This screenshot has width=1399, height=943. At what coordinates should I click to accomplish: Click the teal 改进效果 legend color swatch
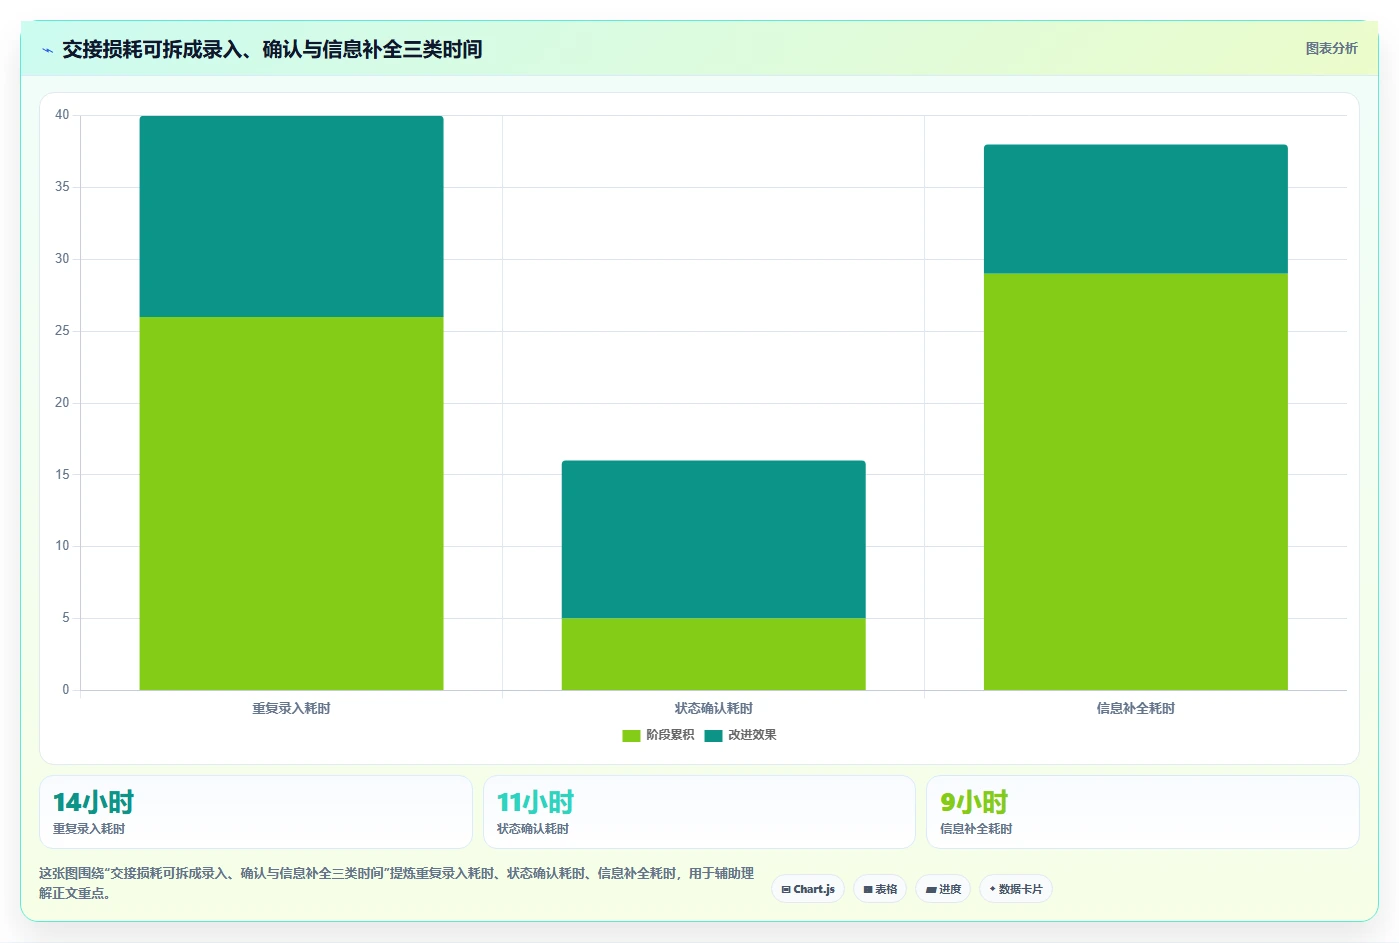click(x=713, y=736)
